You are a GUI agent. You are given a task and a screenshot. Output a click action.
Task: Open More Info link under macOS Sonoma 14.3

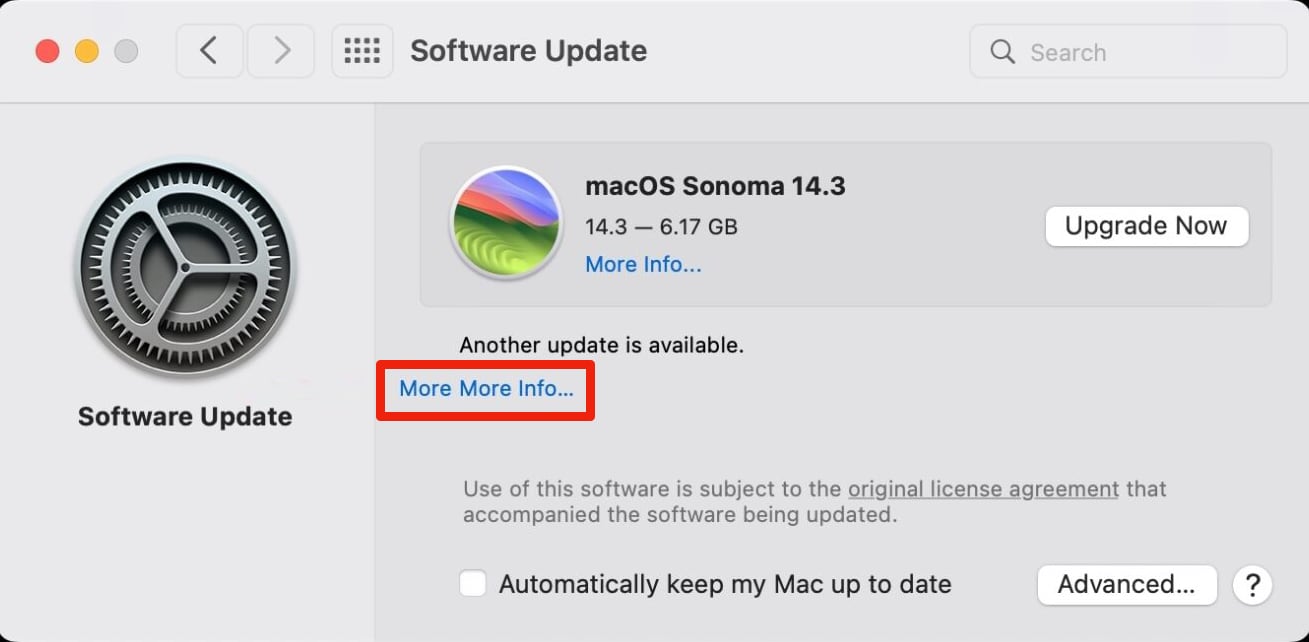pyautogui.click(x=643, y=264)
